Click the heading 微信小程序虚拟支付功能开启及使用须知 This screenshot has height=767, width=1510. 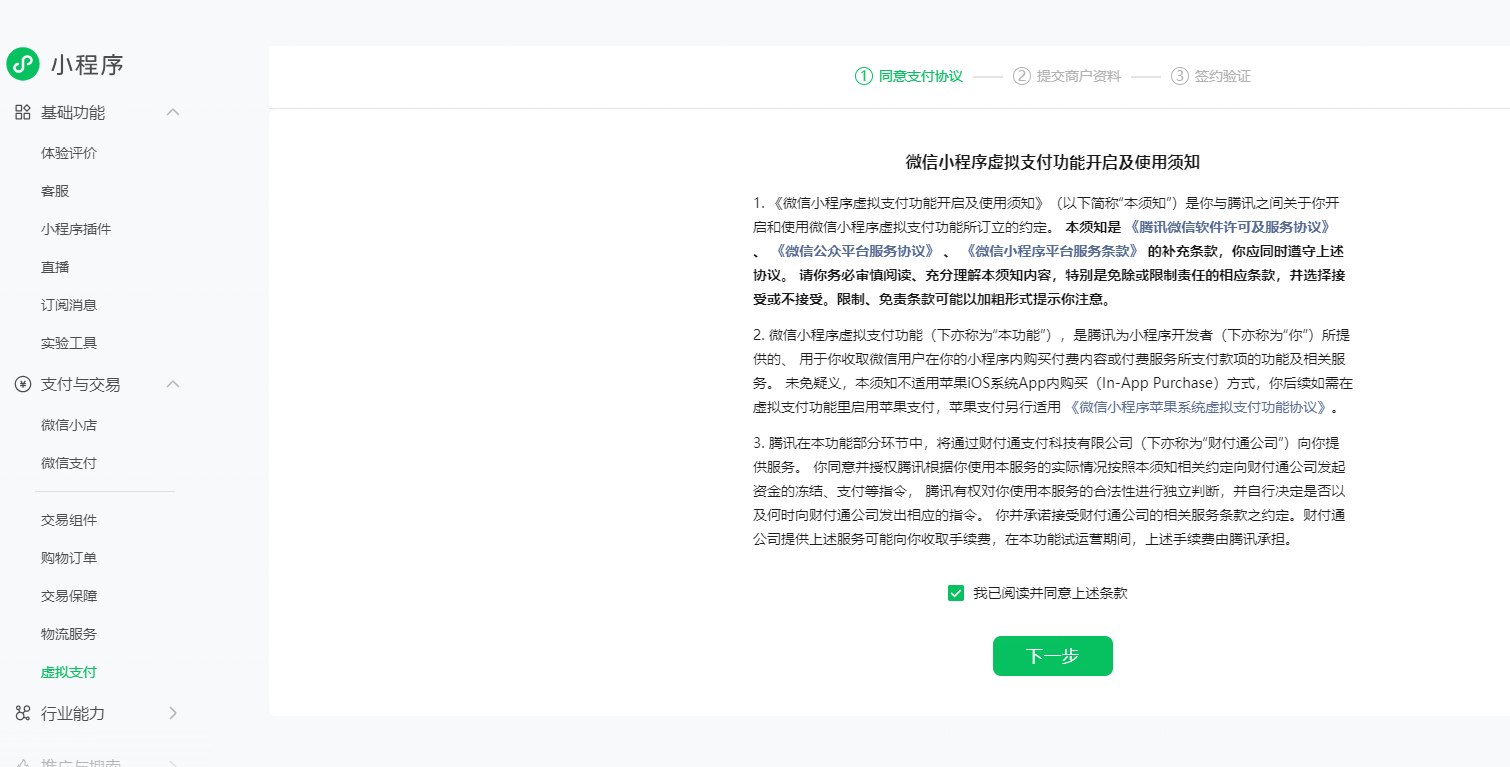coord(1053,161)
